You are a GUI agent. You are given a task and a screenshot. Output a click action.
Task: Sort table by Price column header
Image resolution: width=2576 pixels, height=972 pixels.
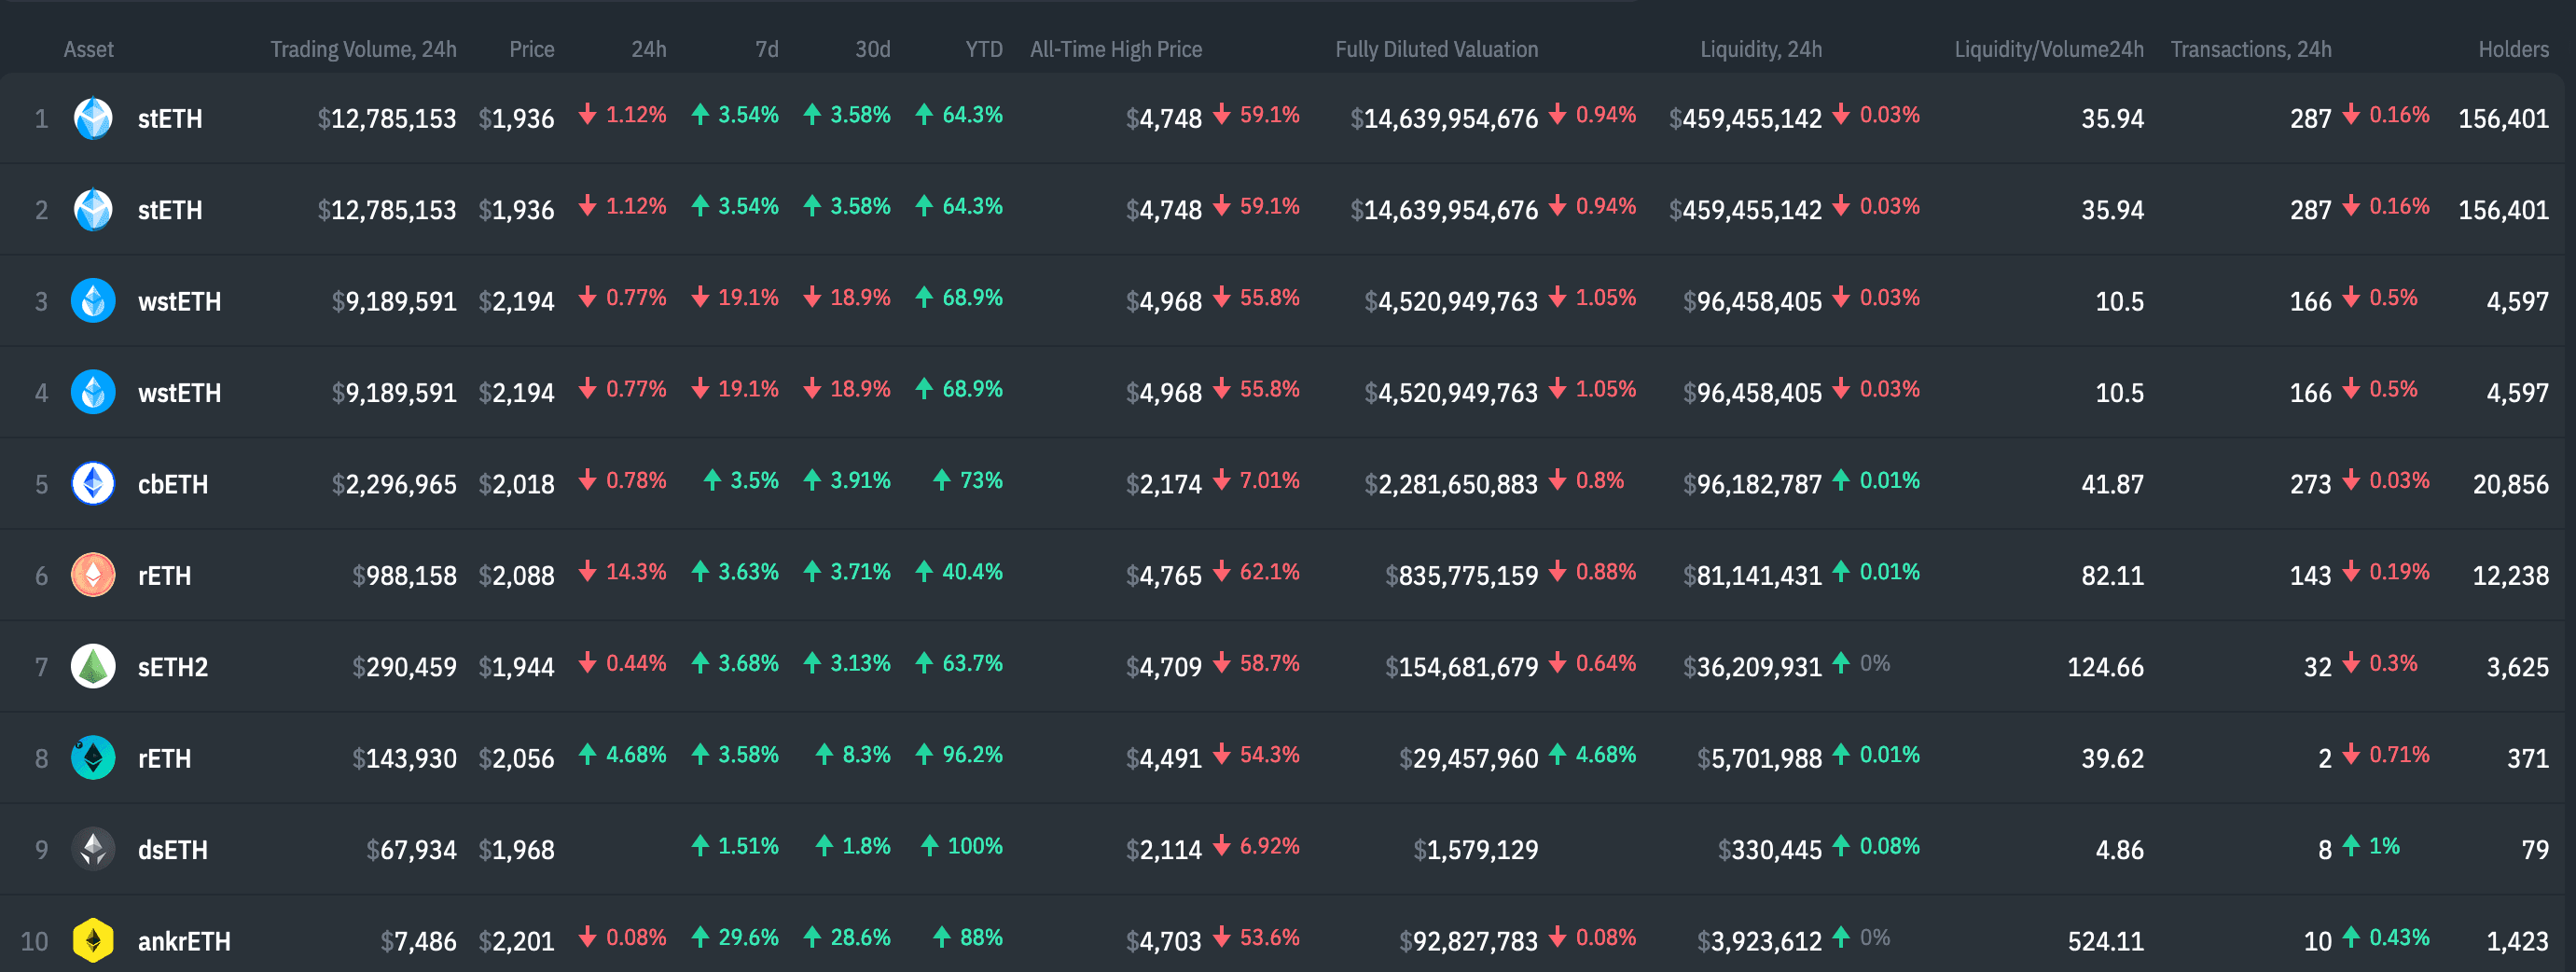tap(531, 49)
